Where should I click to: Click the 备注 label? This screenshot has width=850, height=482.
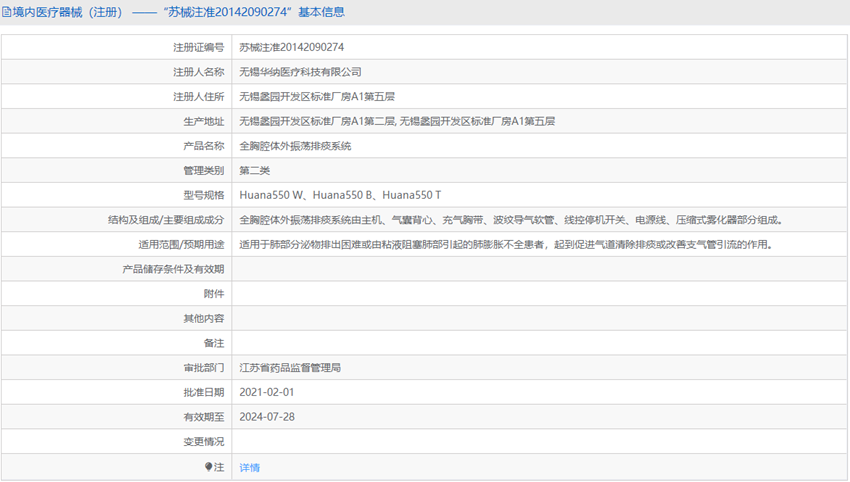[214, 343]
